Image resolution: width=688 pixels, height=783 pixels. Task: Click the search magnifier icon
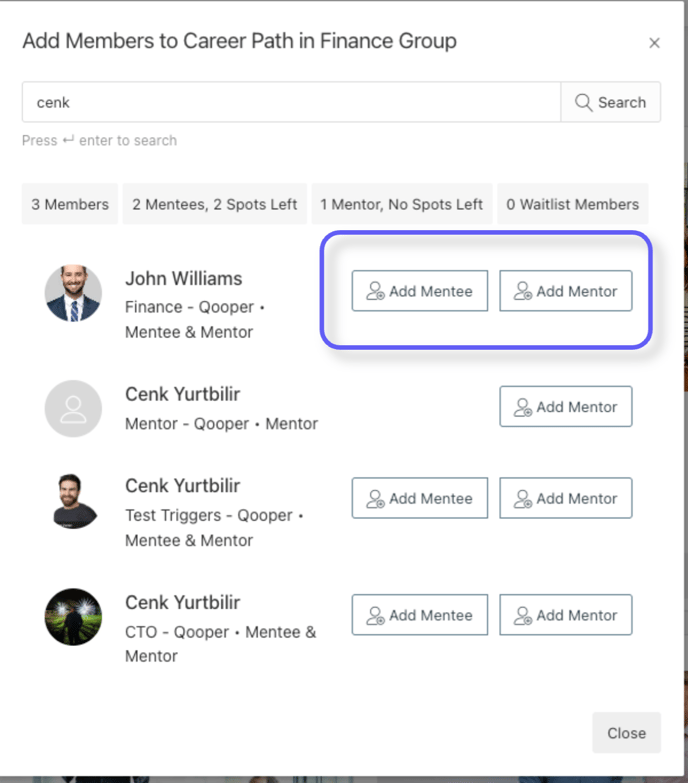(x=584, y=102)
